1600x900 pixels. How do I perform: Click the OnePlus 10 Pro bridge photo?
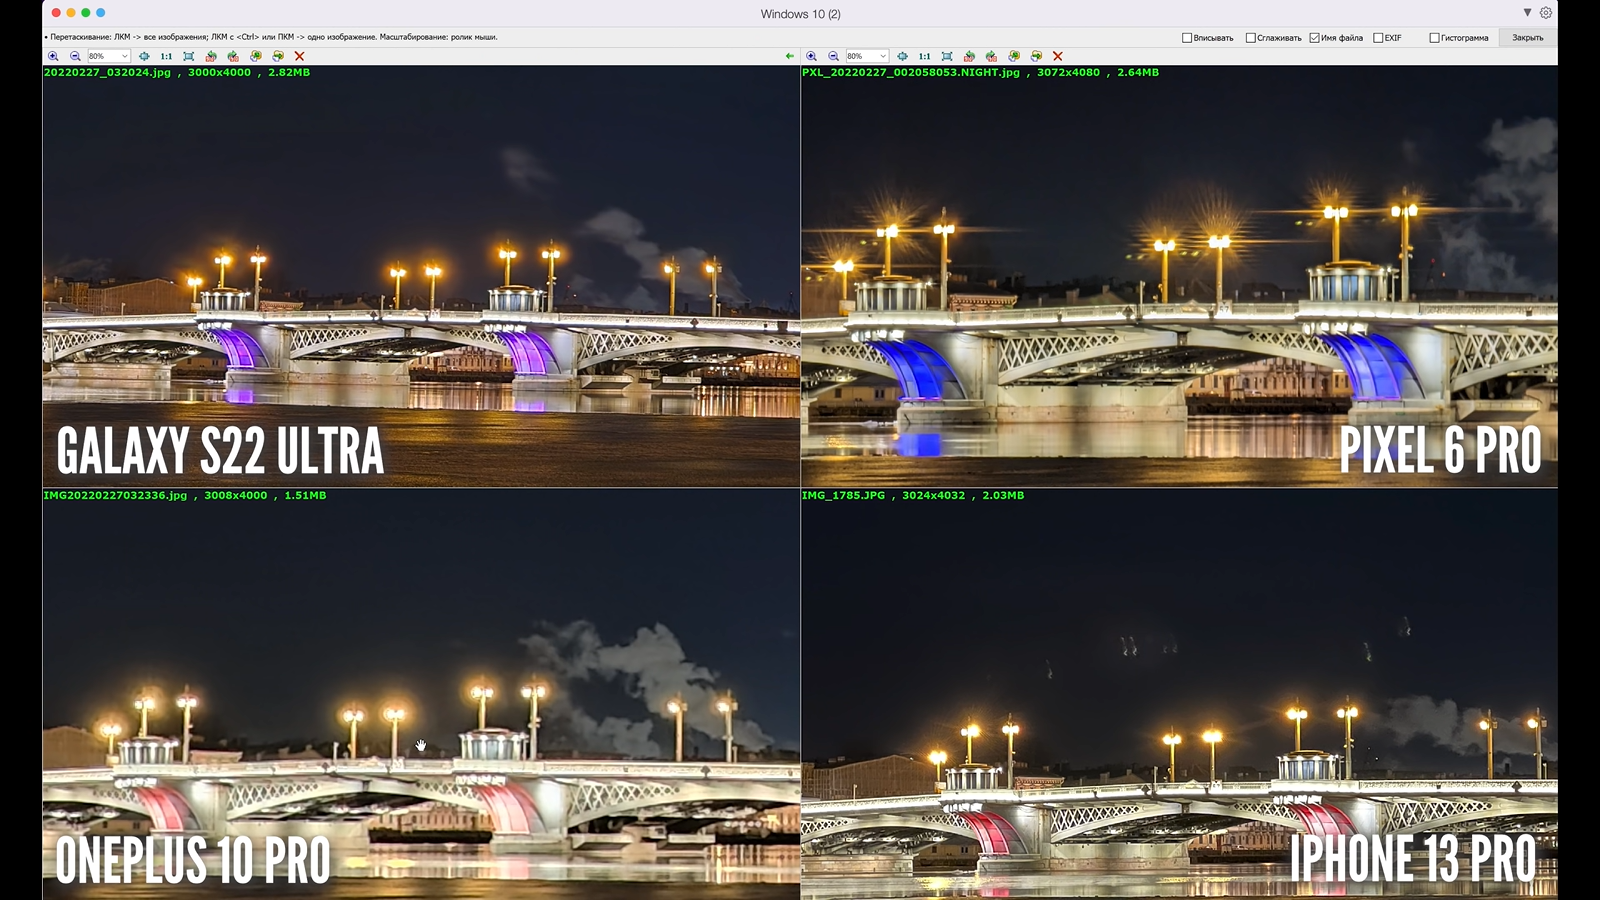(421, 694)
